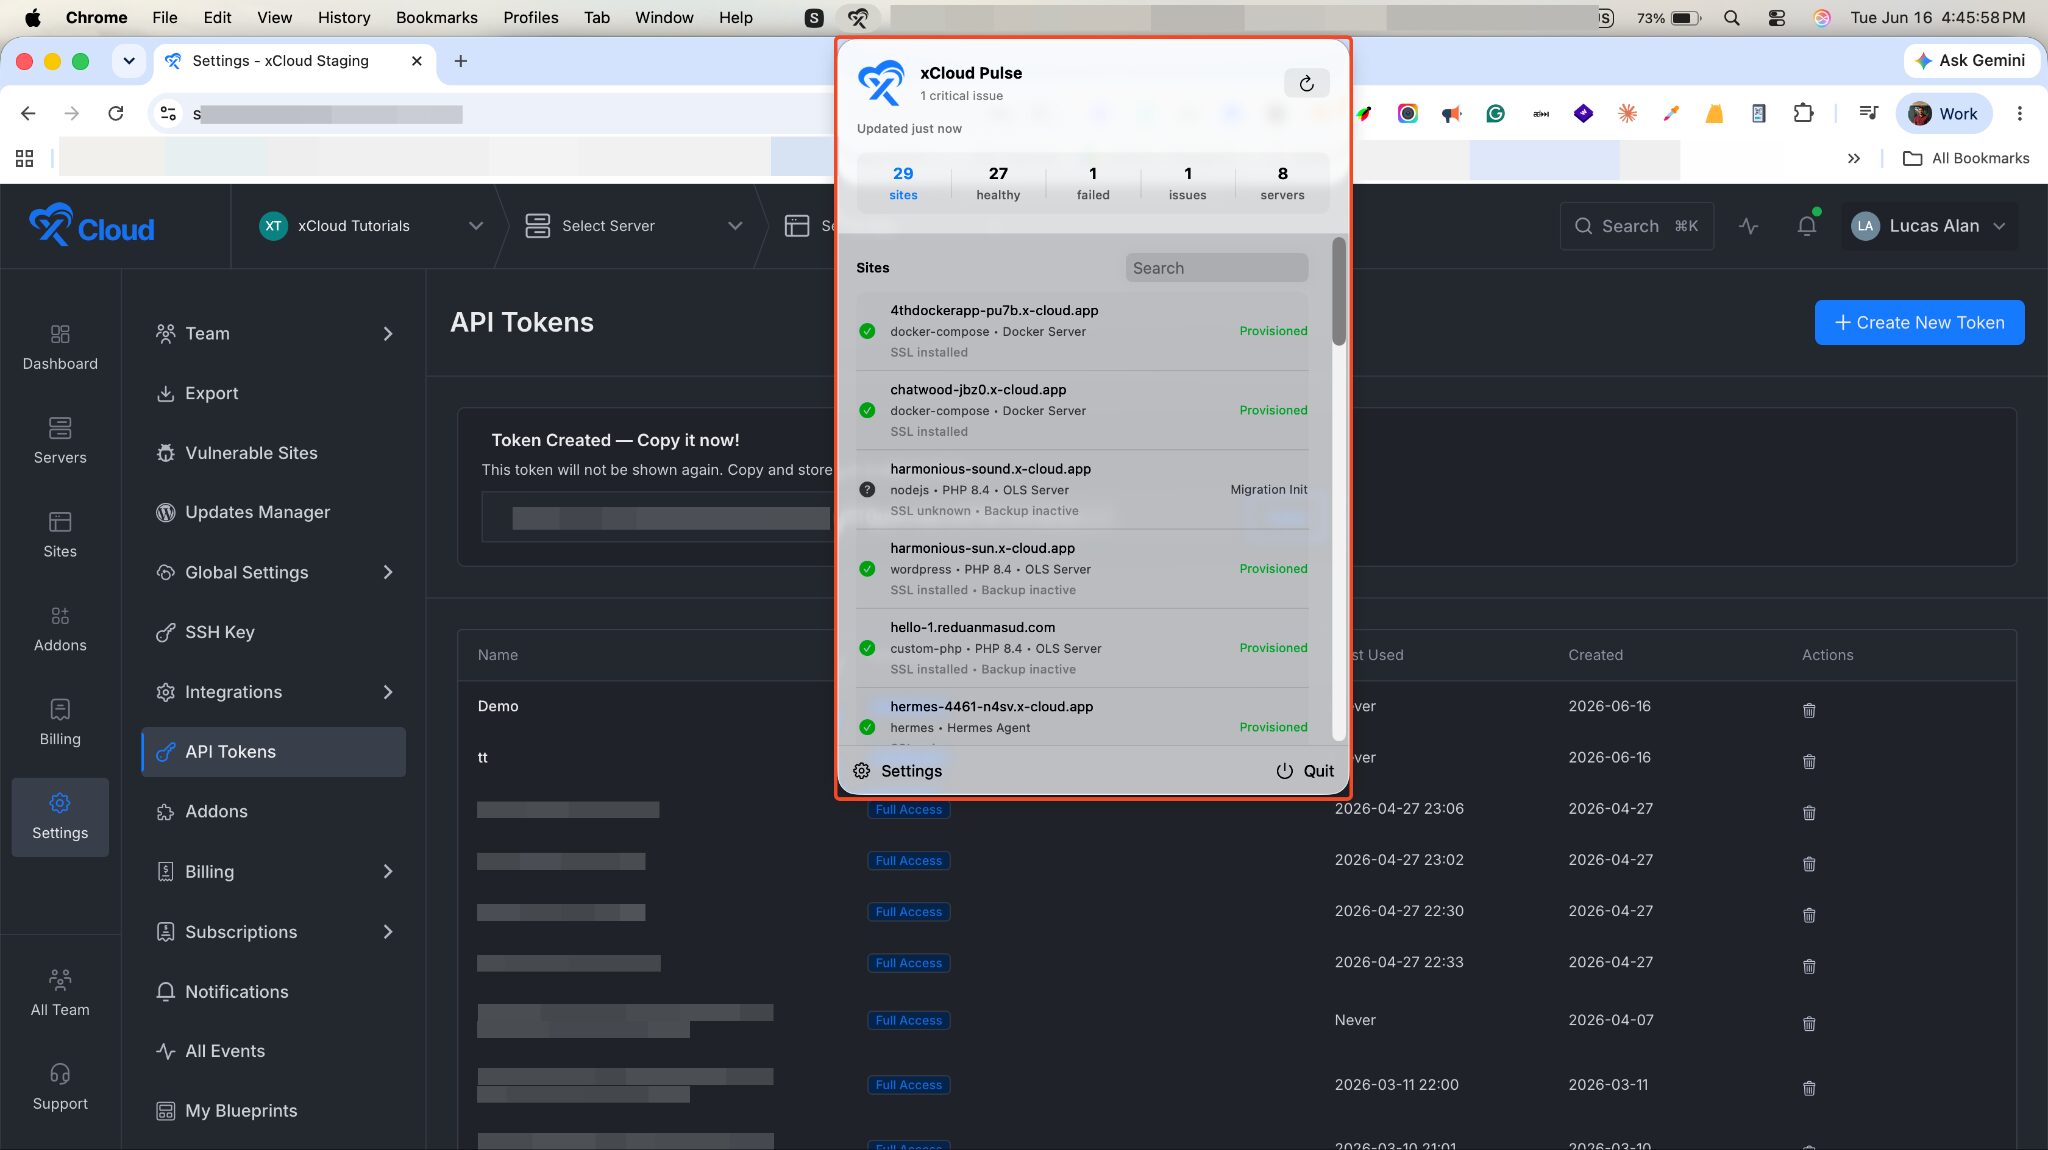Image resolution: width=2048 pixels, height=1150 pixels.
Task: Open Settings in xCloud Pulse popup
Action: pos(897,771)
